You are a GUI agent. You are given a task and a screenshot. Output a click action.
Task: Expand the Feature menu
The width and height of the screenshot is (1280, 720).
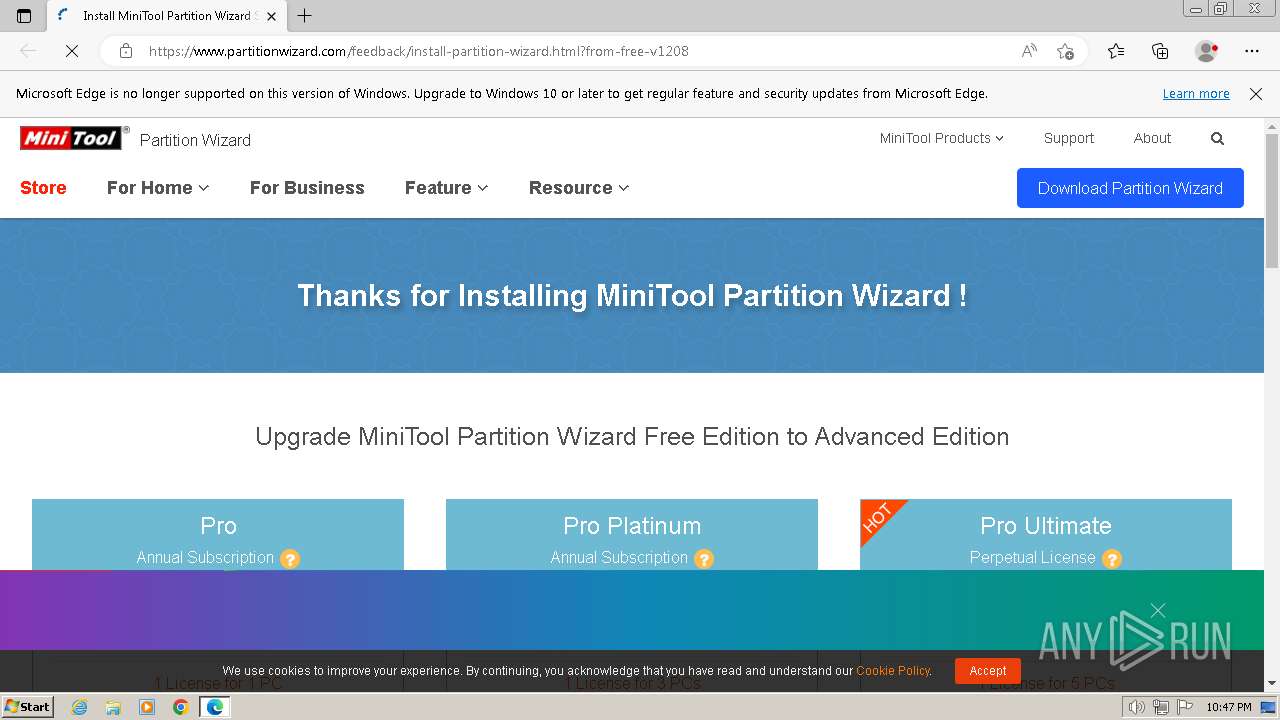446,188
